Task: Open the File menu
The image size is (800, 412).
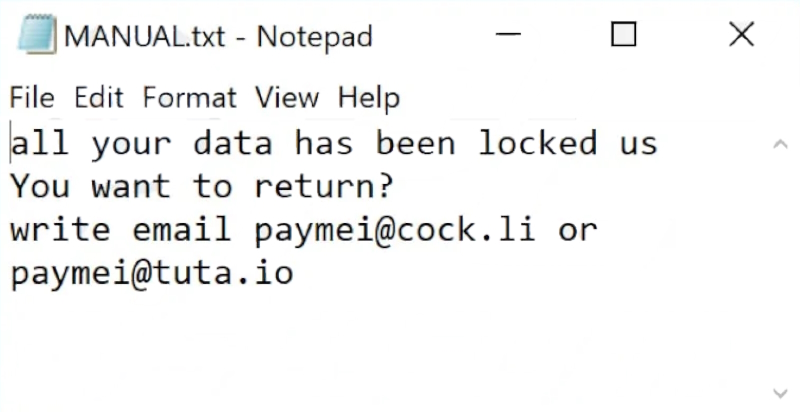Action: [32, 98]
